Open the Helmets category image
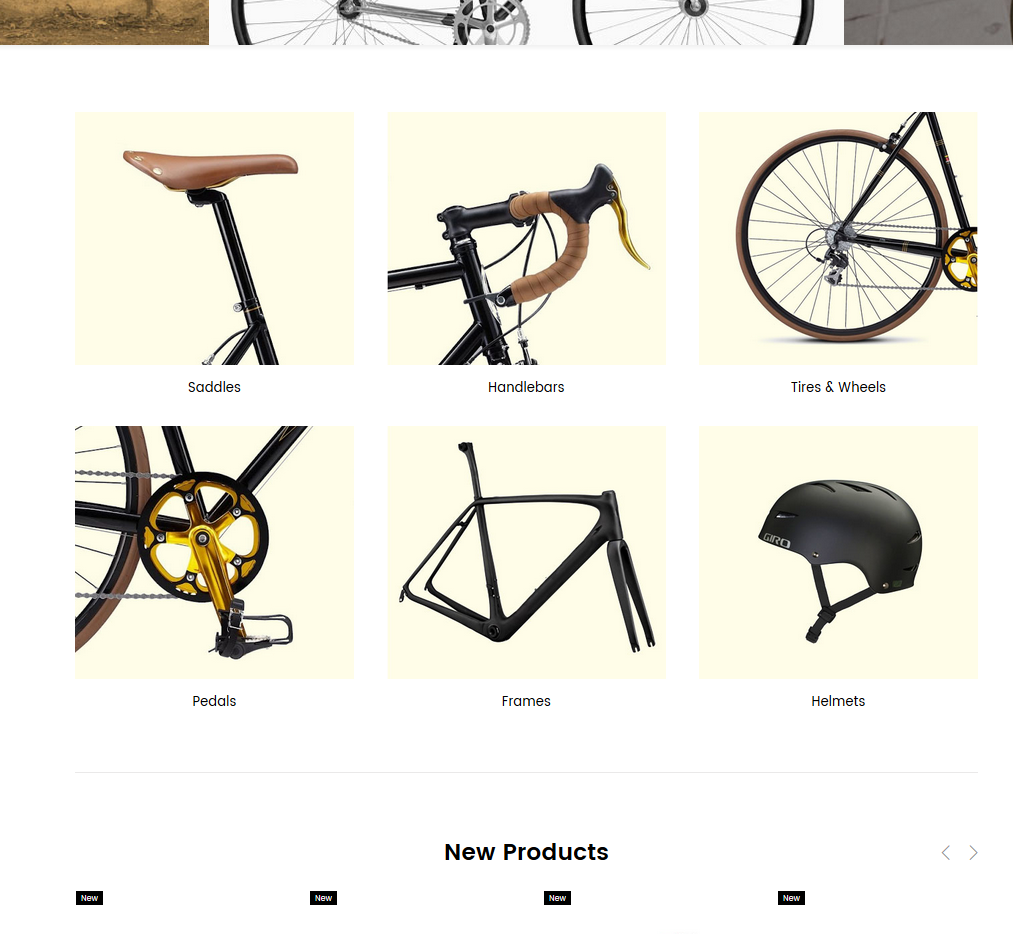1013x934 pixels. point(839,552)
